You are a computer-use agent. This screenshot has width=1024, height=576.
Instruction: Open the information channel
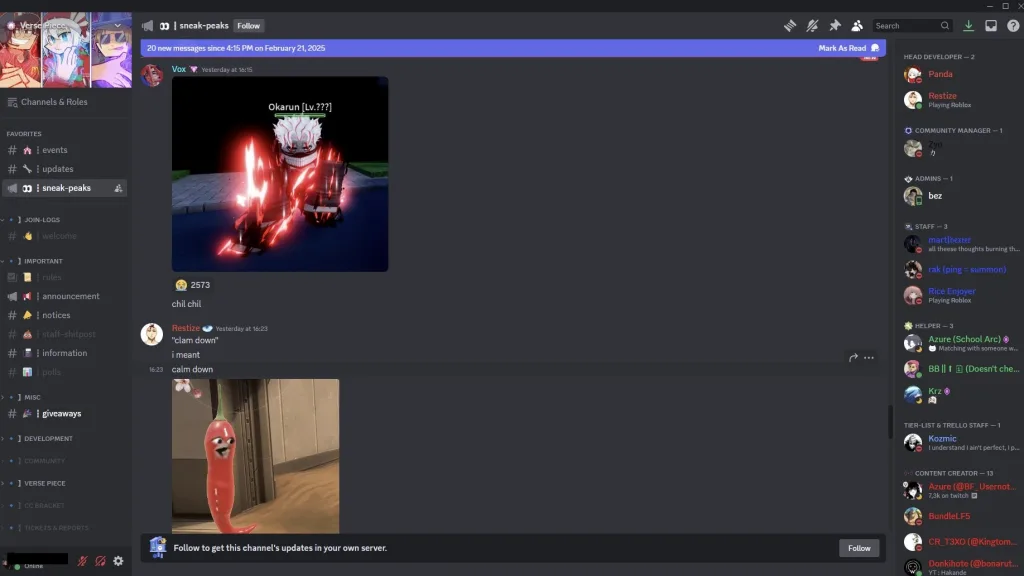pos(64,353)
